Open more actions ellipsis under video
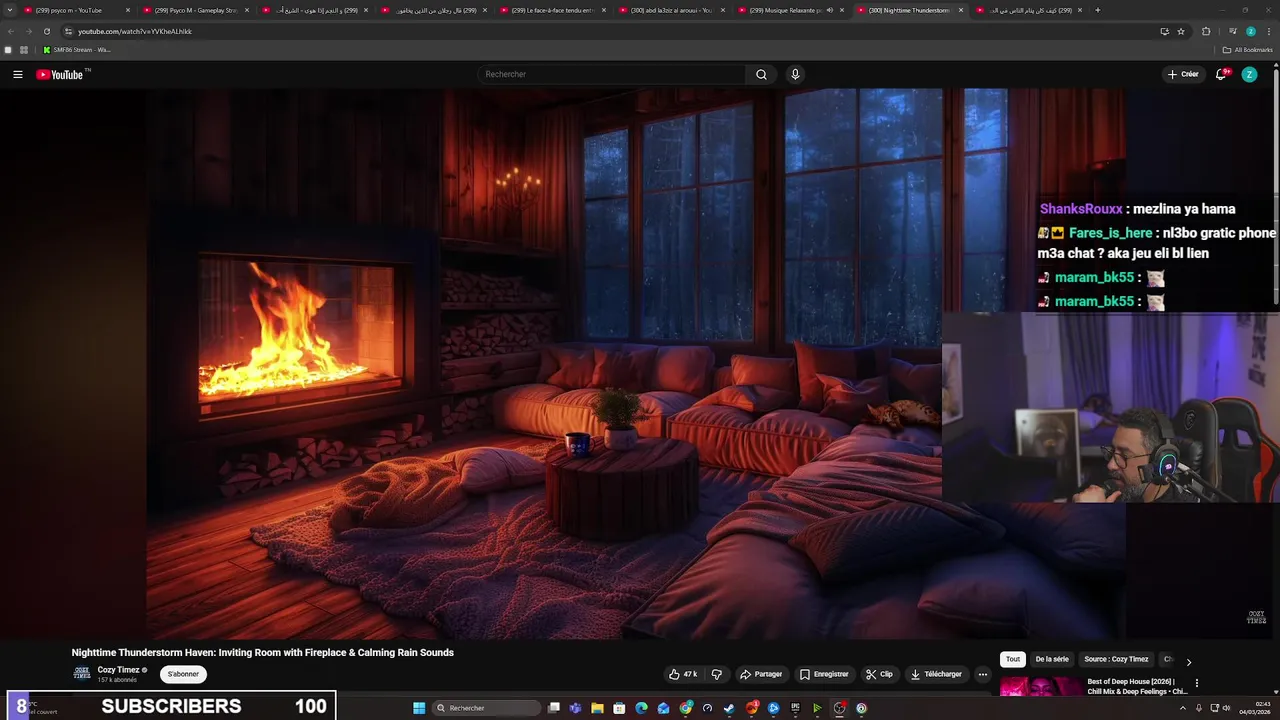1280x720 pixels. coord(982,674)
